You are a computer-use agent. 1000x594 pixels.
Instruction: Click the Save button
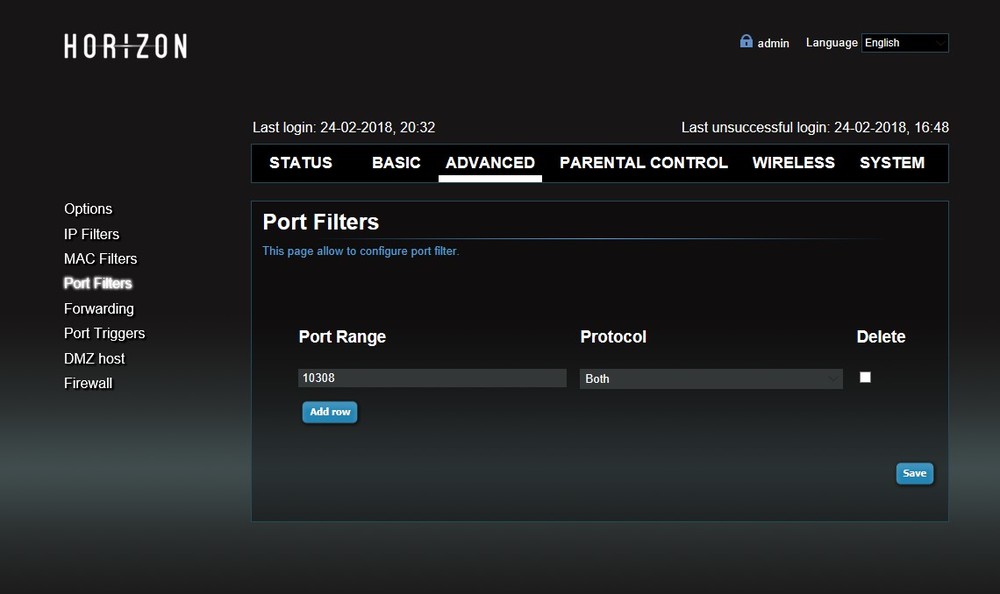click(914, 473)
